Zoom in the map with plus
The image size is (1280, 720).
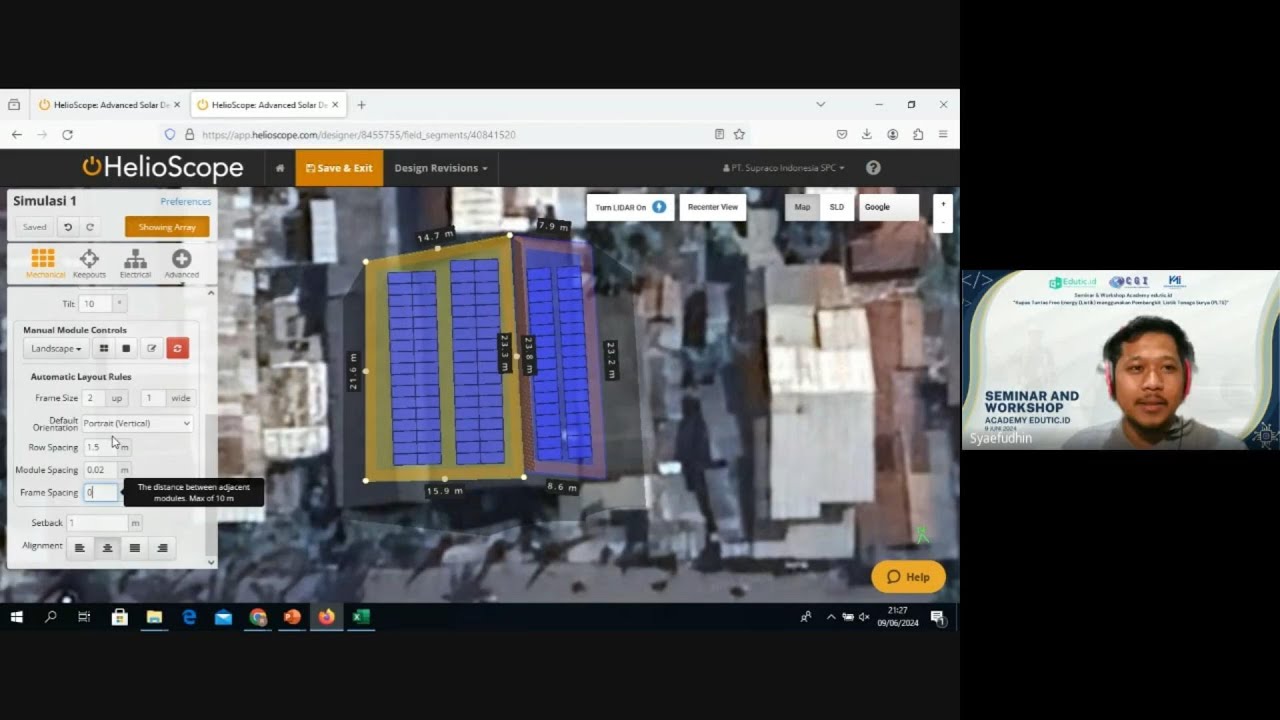[x=942, y=204]
